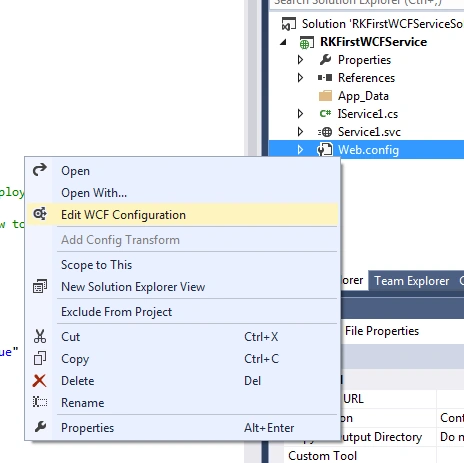Choose Open With... from context menu

tap(94, 193)
